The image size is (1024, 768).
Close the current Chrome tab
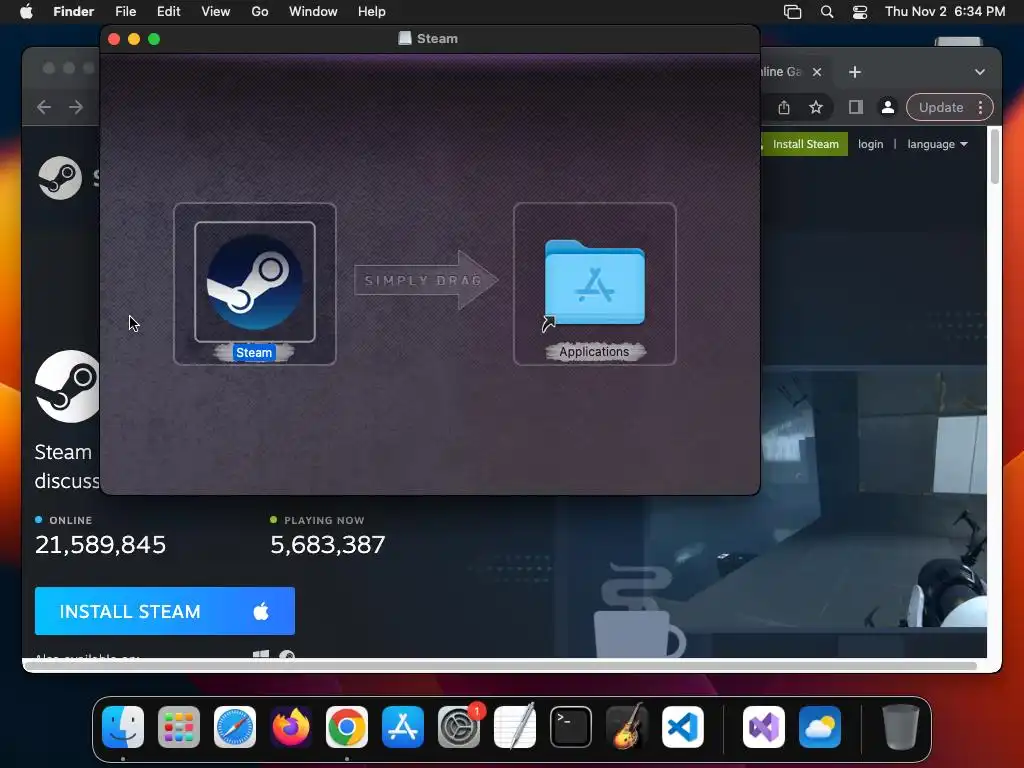click(x=817, y=72)
